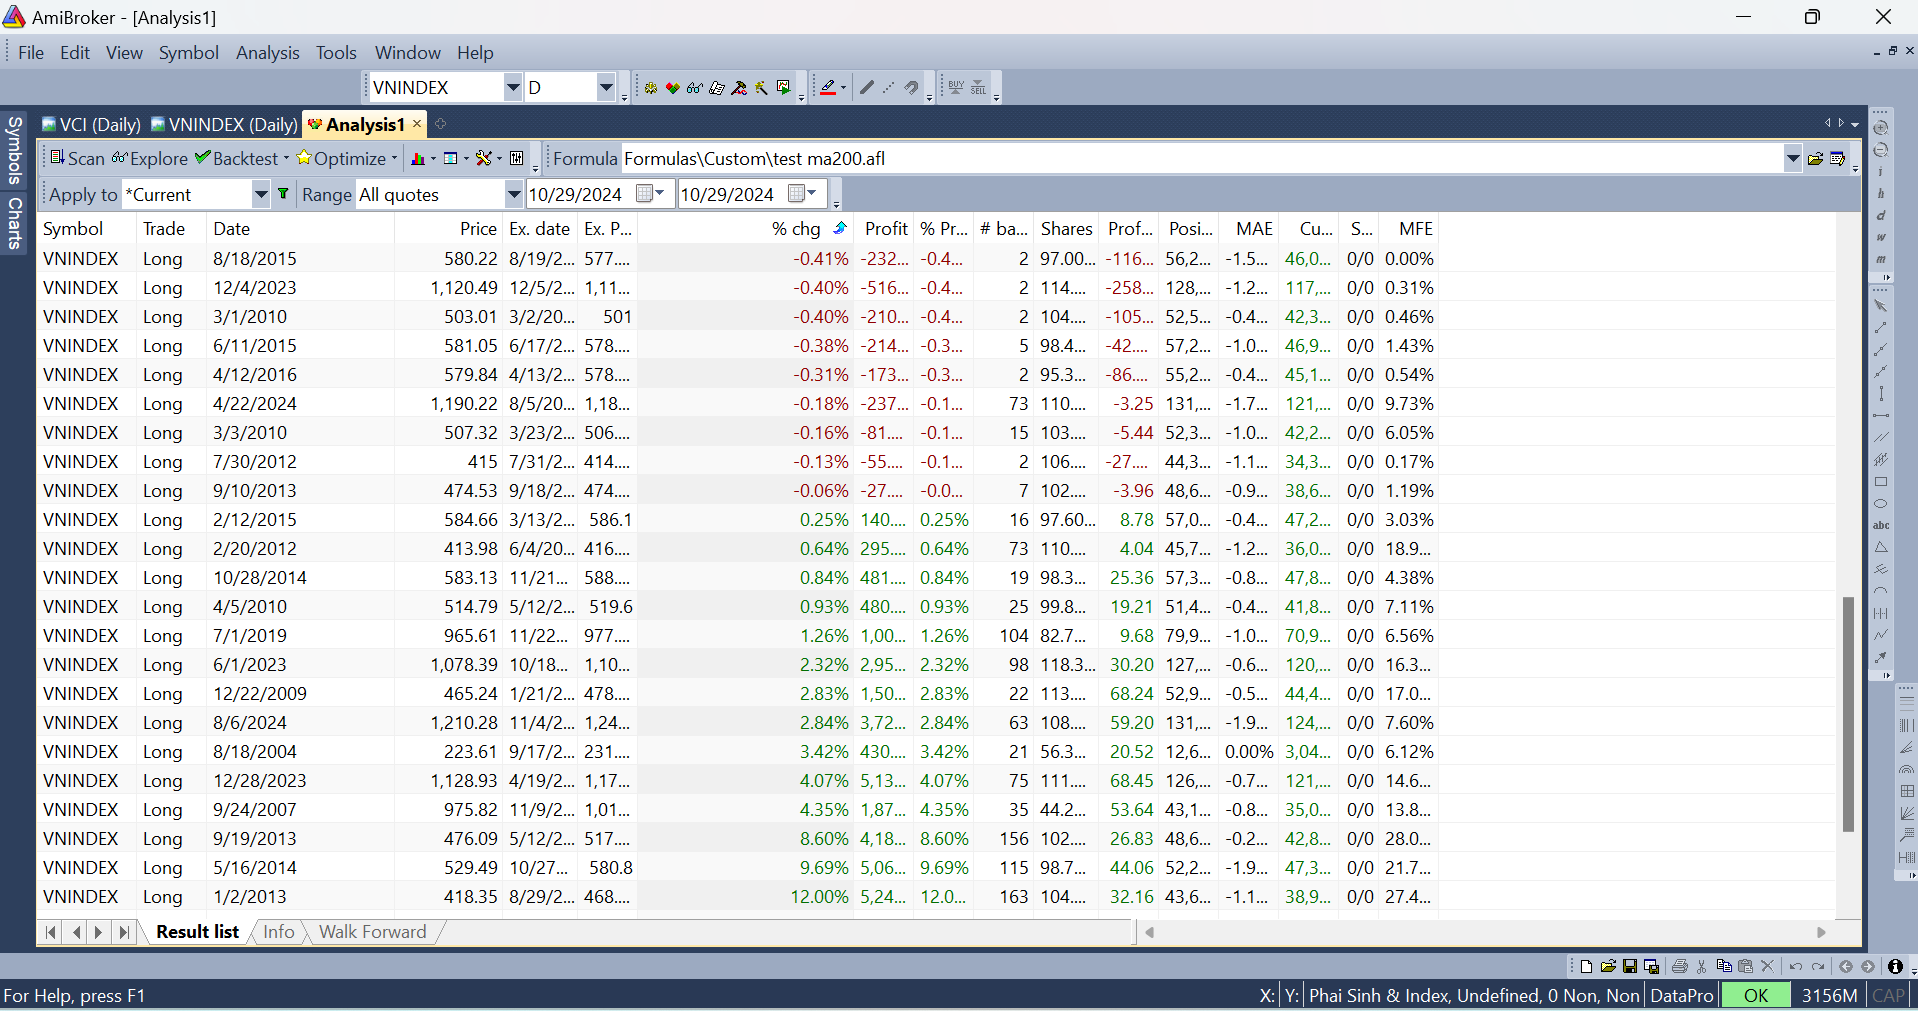Select the draw line pencil tool
The height and width of the screenshot is (1011, 1918).
pyautogui.click(x=867, y=88)
